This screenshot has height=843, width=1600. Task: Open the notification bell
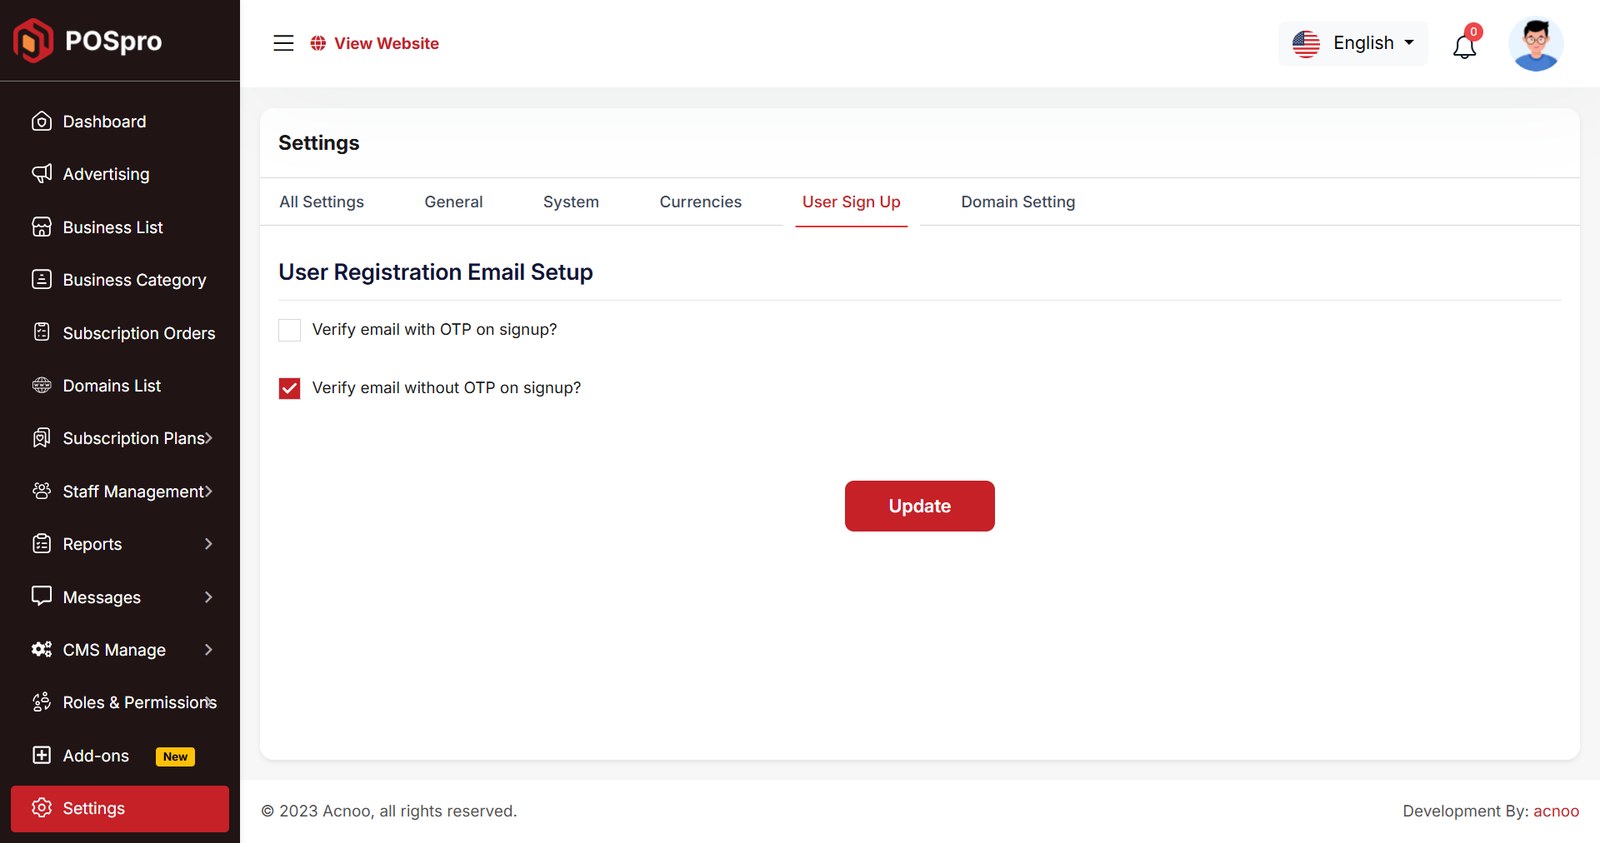click(x=1464, y=46)
